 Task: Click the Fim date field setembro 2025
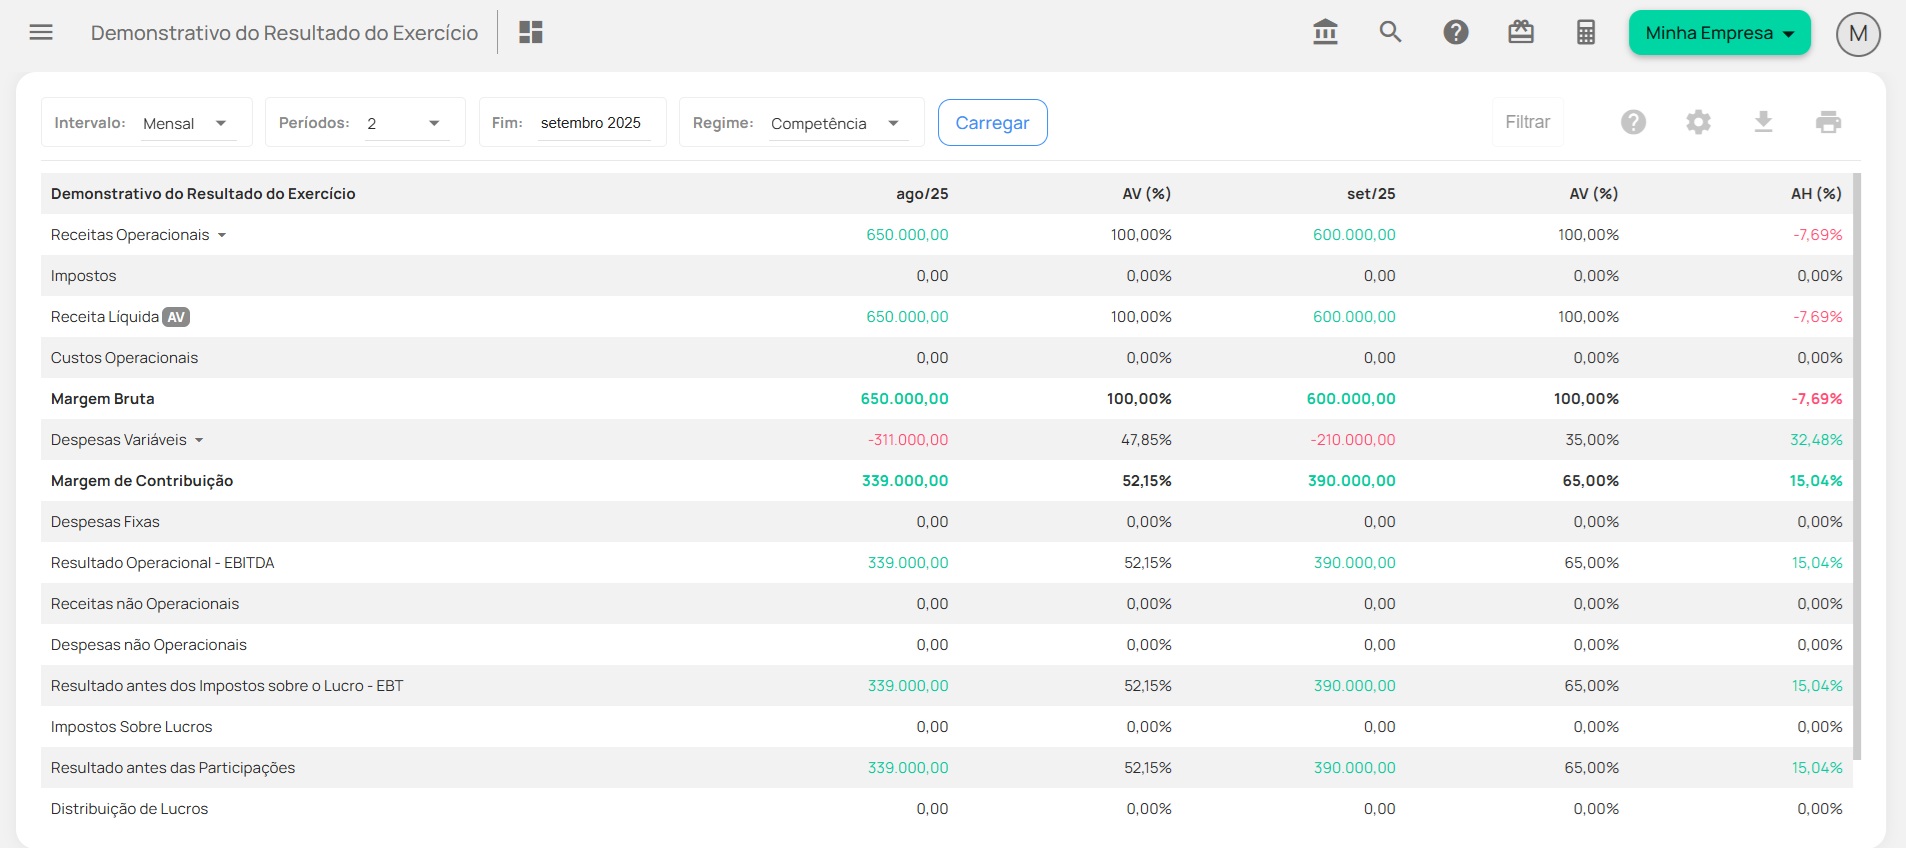point(592,123)
